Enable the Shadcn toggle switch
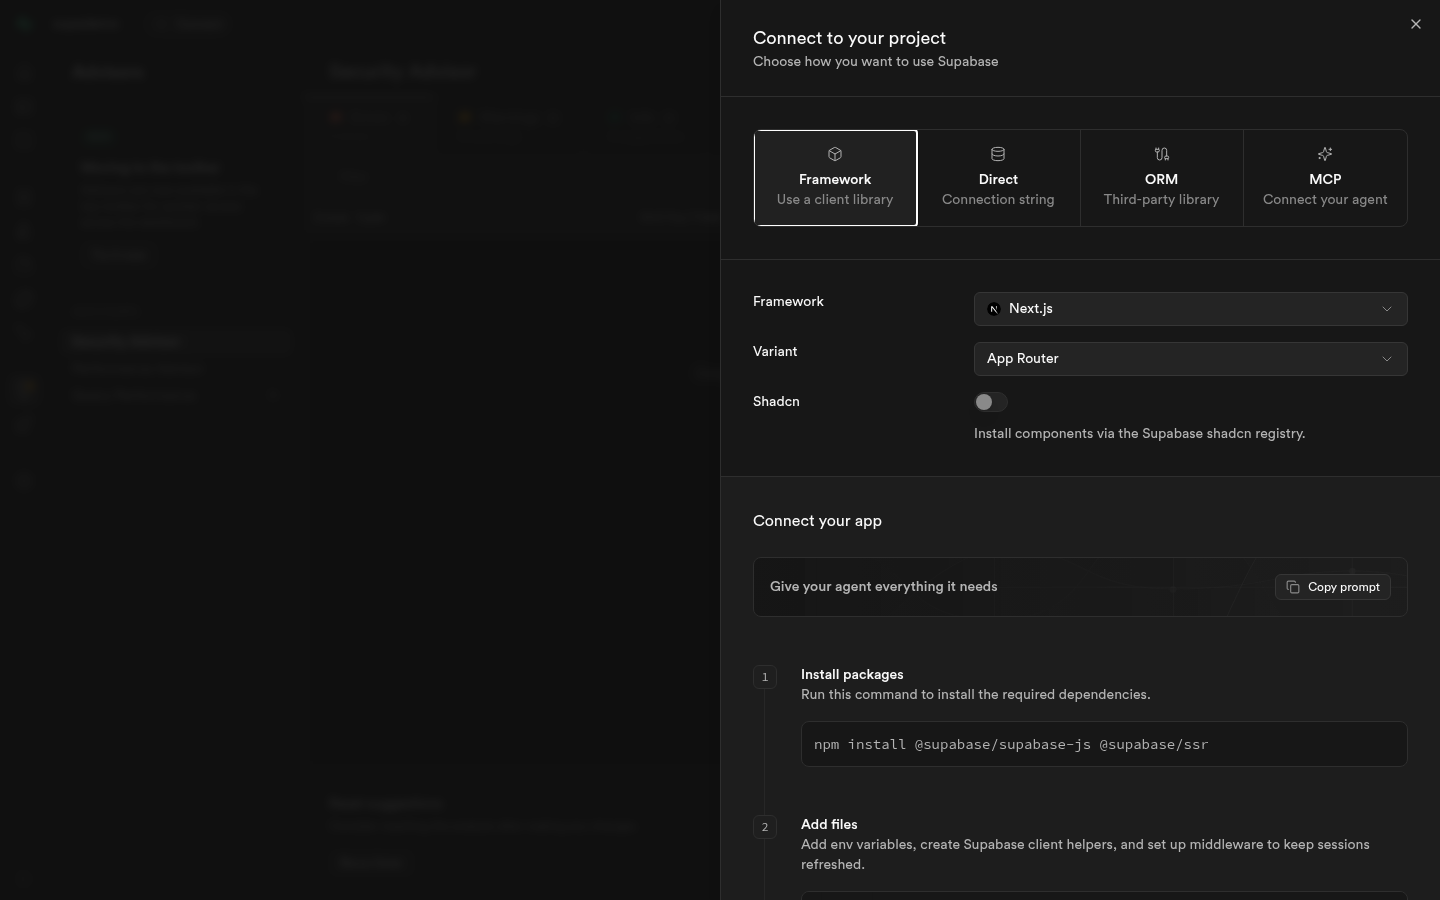The height and width of the screenshot is (900, 1440). coord(990,402)
